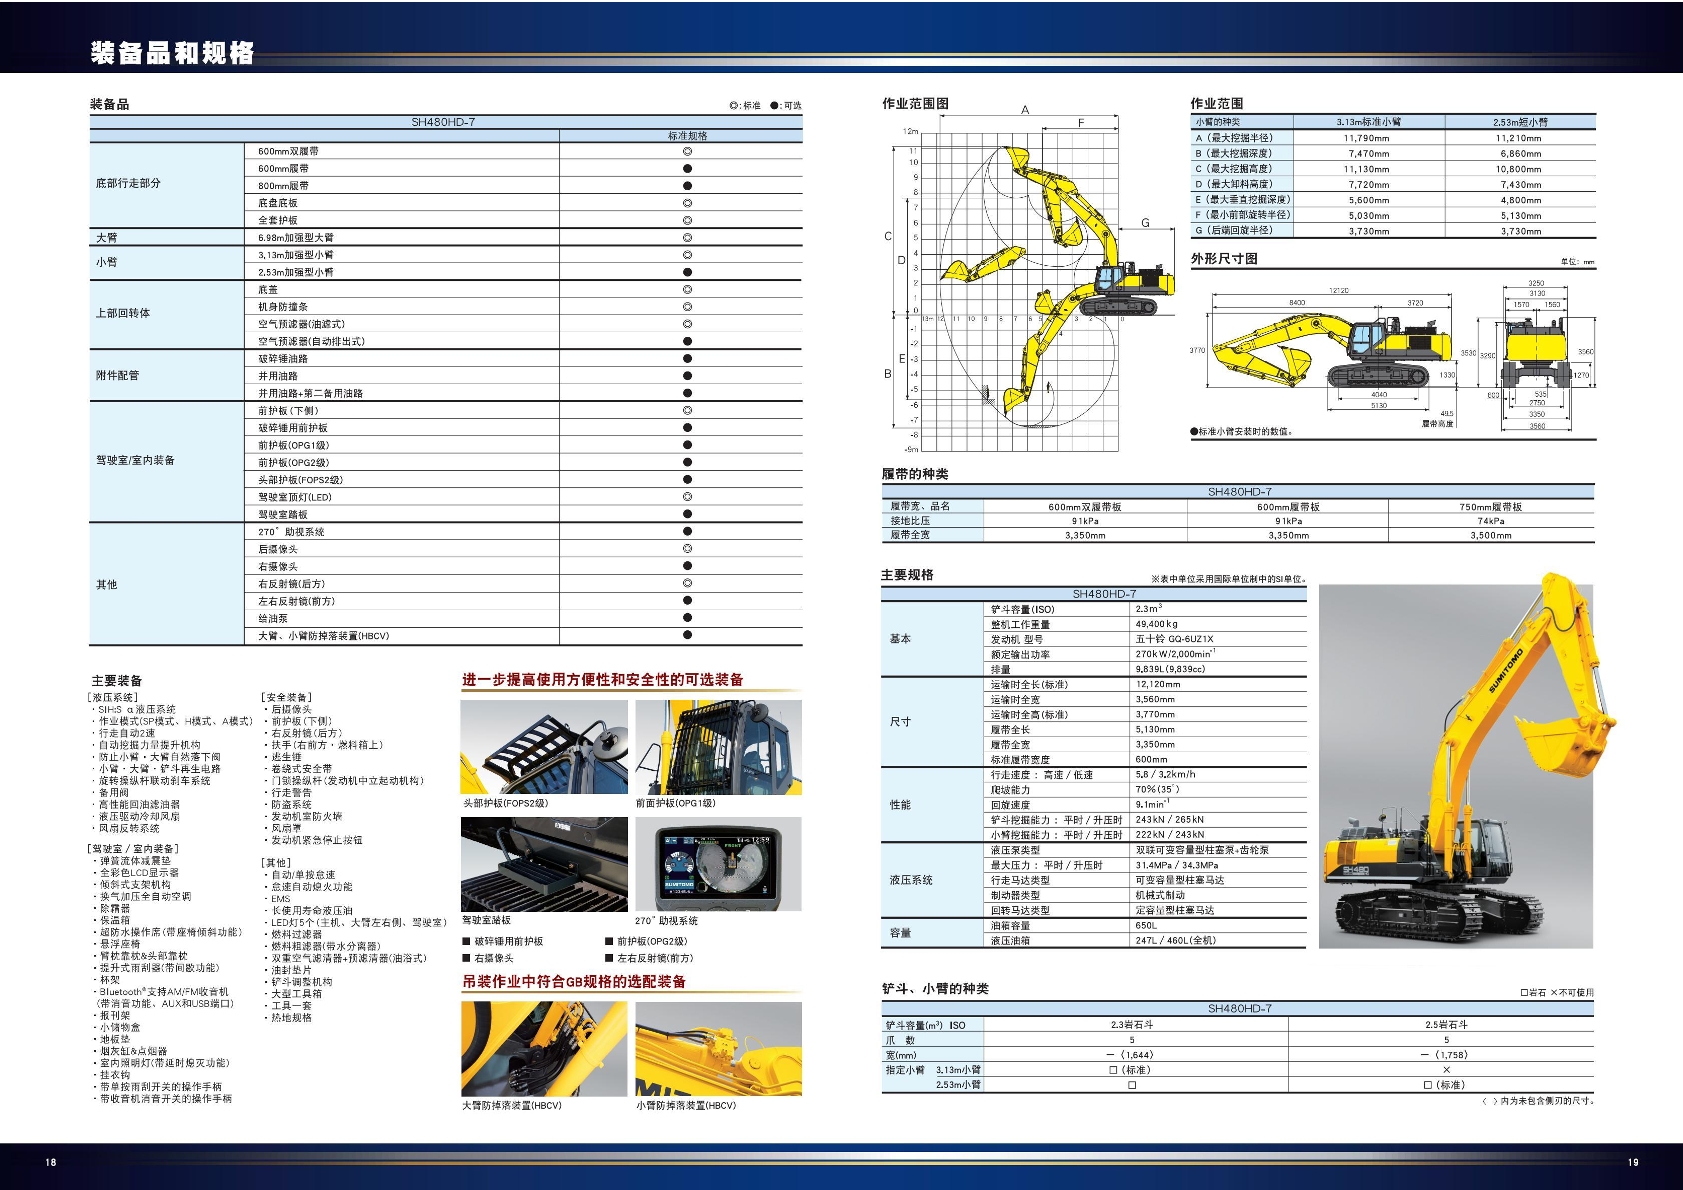Viewport: 1683px width, 1190px height.
Task: Click the ●:可选 legend entry
Action: tap(785, 106)
